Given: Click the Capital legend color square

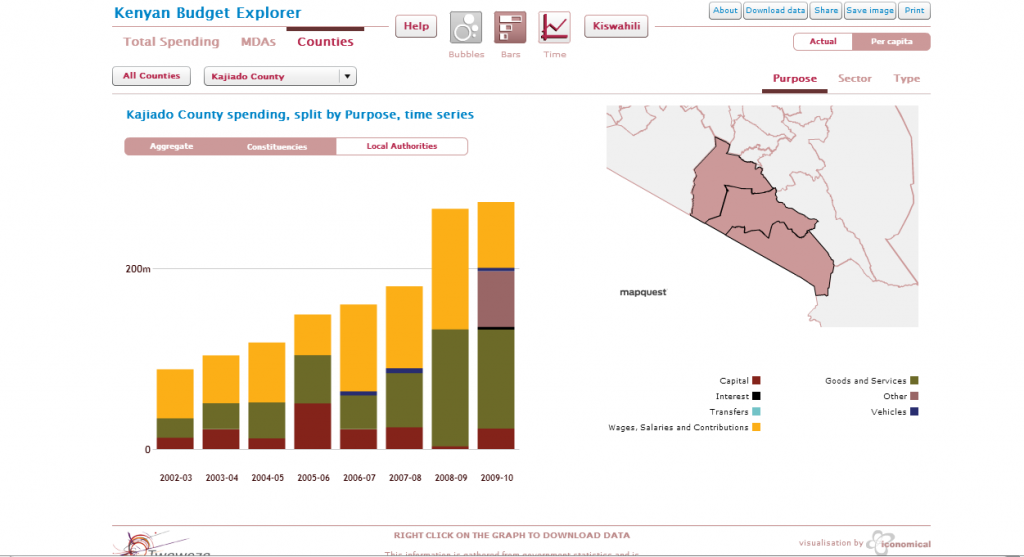Looking at the screenshot, I should [x=756, y=381].
